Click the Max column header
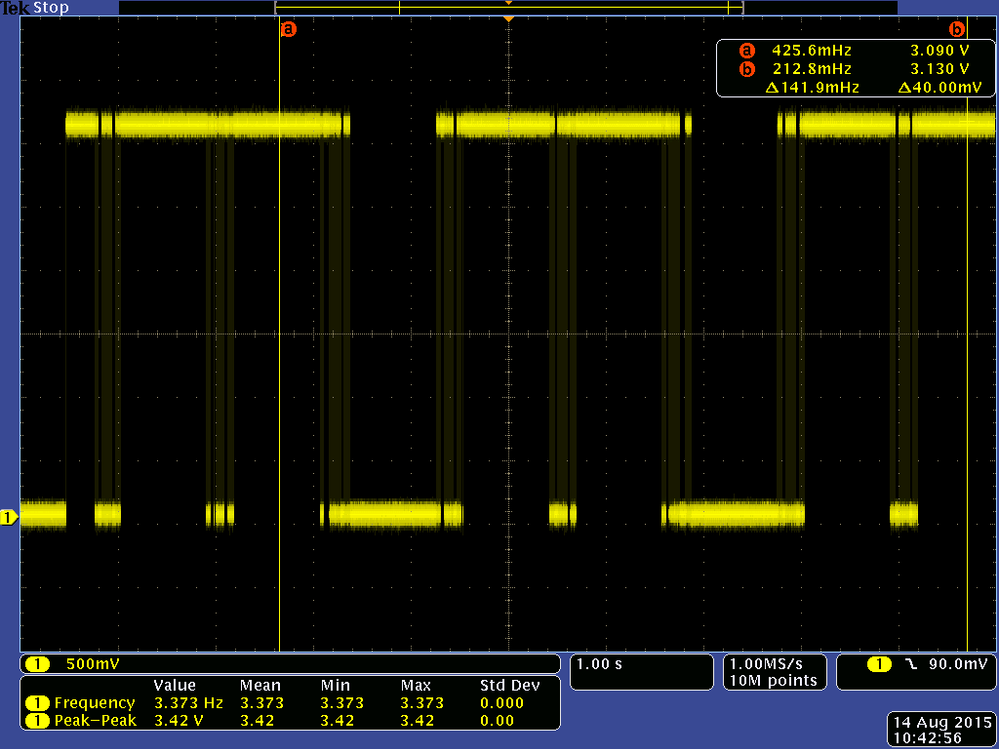This screenshot has width=999, height=749. 416,685
